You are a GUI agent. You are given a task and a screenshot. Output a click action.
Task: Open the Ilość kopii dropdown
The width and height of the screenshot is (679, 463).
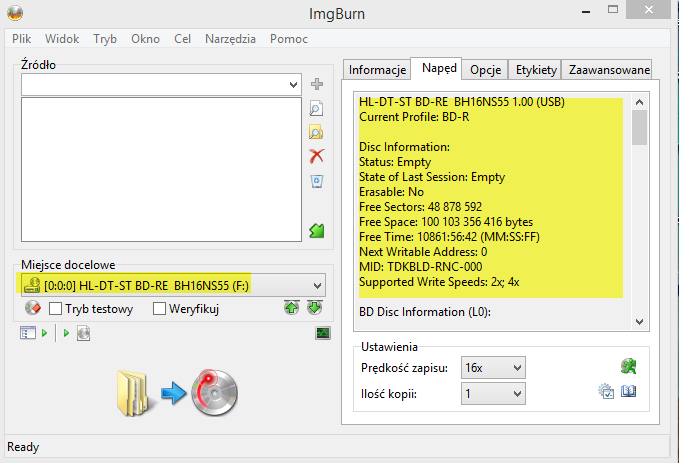(x=493, y=393)
